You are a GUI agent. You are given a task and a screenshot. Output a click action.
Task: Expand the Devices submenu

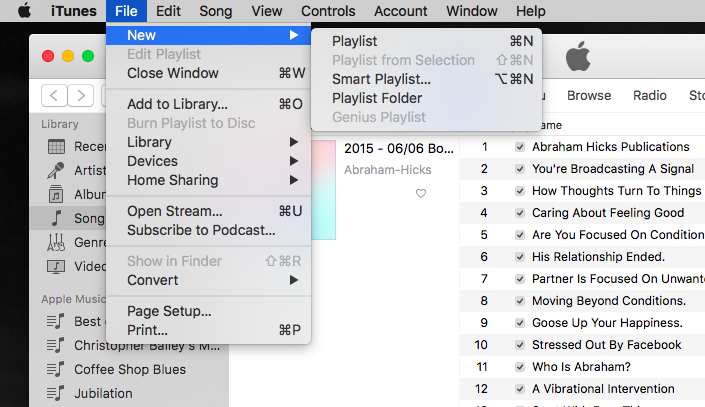point(294,161)
